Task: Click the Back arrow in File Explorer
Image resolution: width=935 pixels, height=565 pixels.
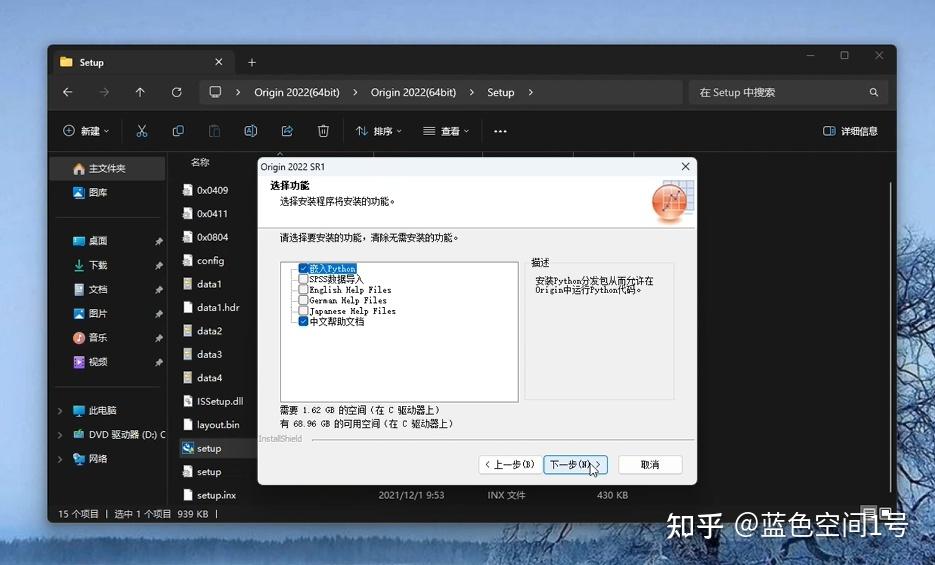Action: 67,92
